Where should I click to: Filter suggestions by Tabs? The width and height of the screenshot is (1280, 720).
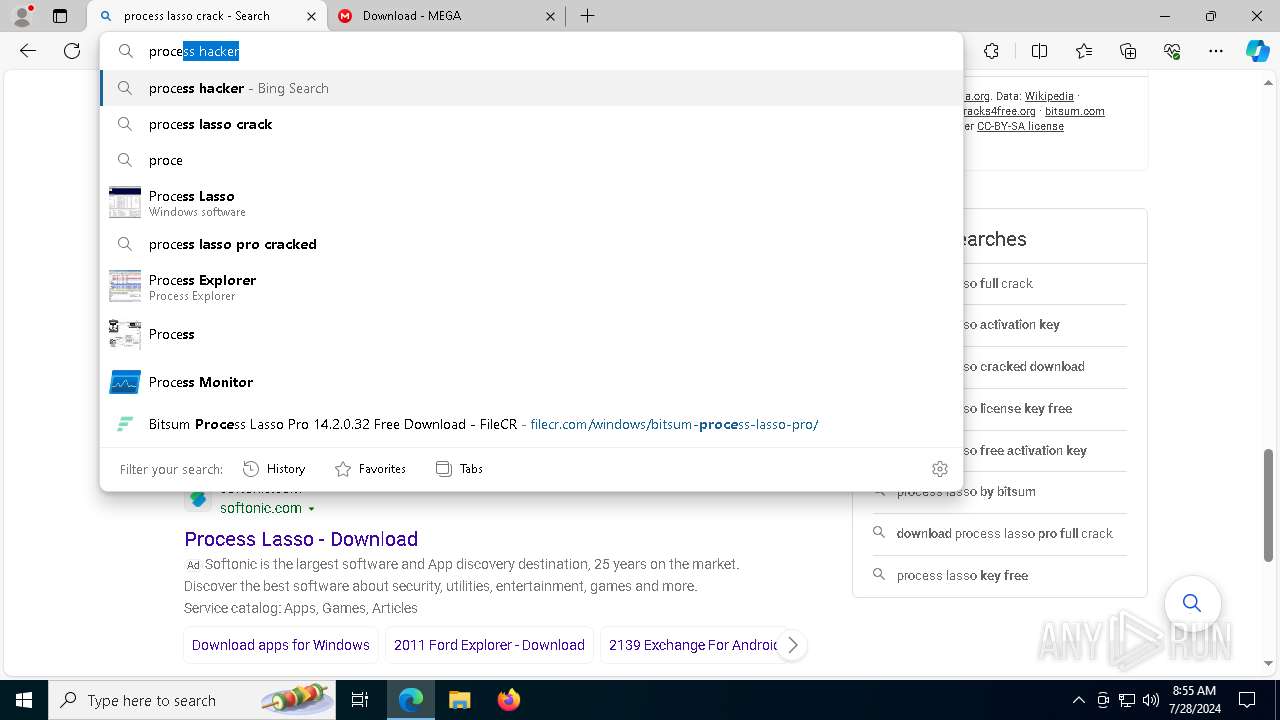coord(459,469)
